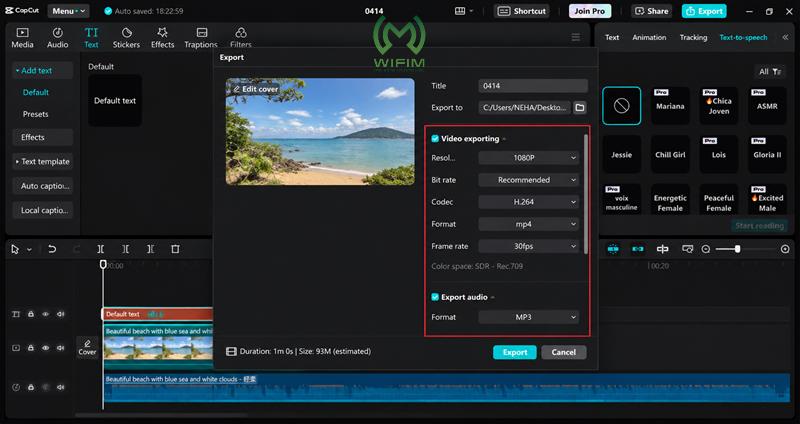The image size is (800, 424).
Task: Select the Default text thumbnail
Action: [115, 101]
